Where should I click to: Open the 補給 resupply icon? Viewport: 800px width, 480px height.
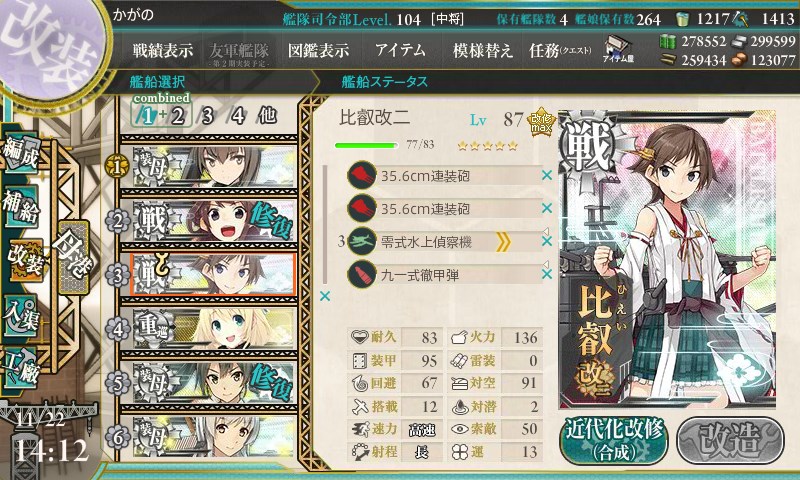tap(20, 207)
